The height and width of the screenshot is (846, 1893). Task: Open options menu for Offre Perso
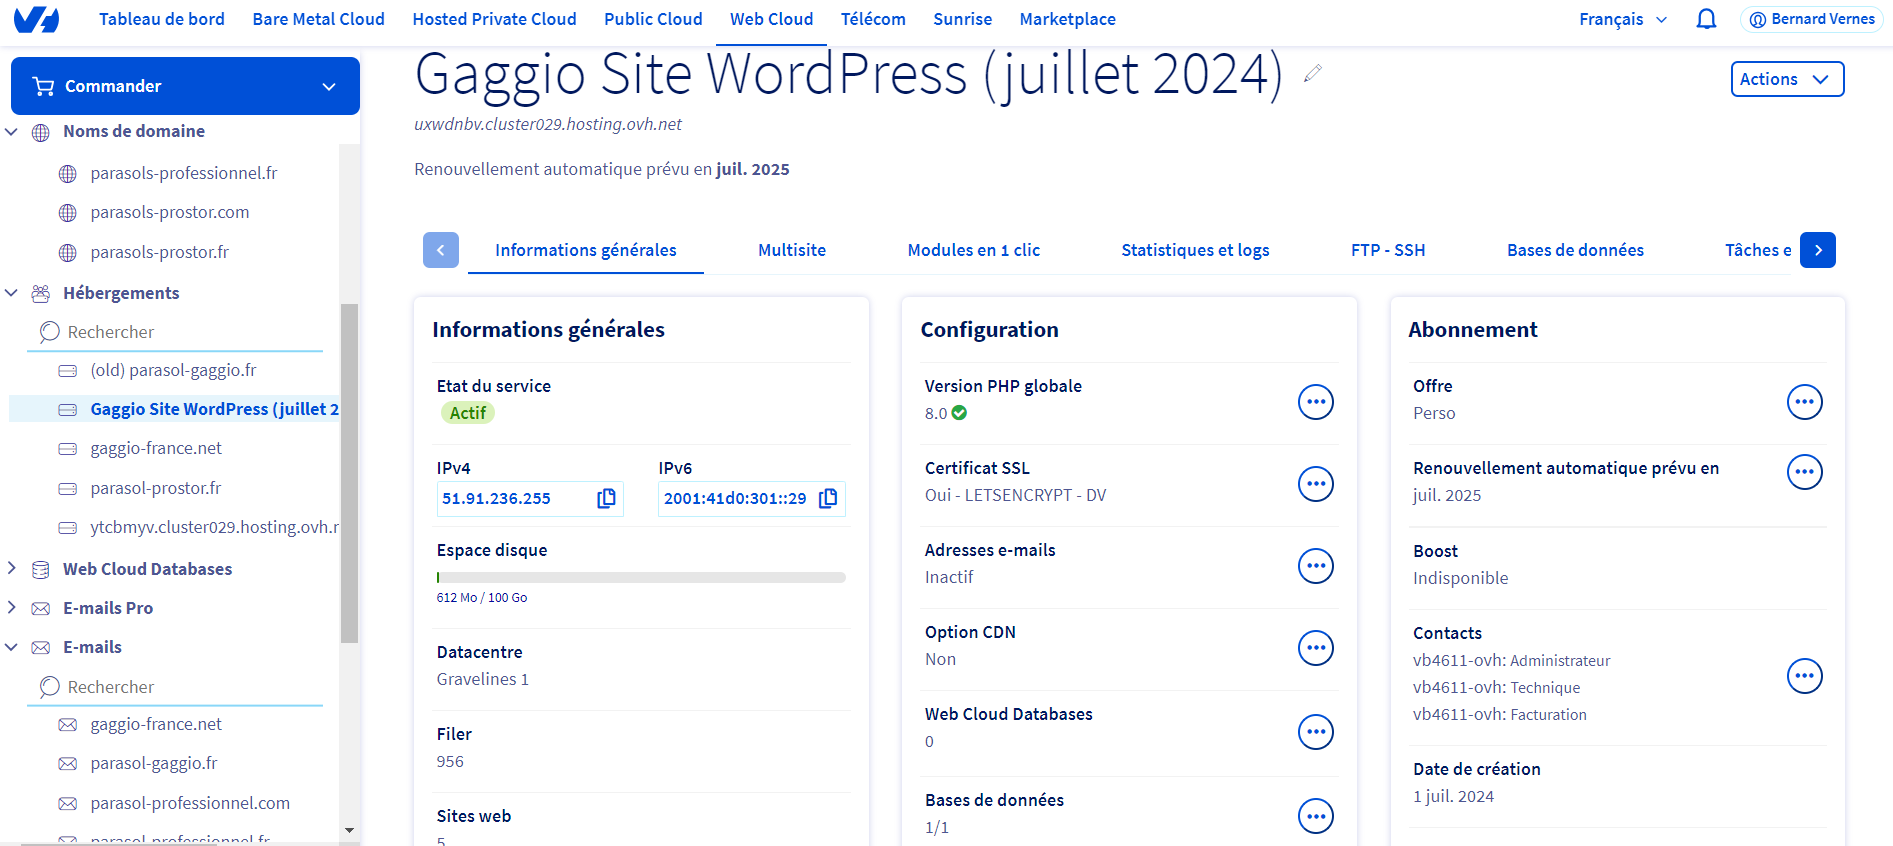(x=1804, y=402)
